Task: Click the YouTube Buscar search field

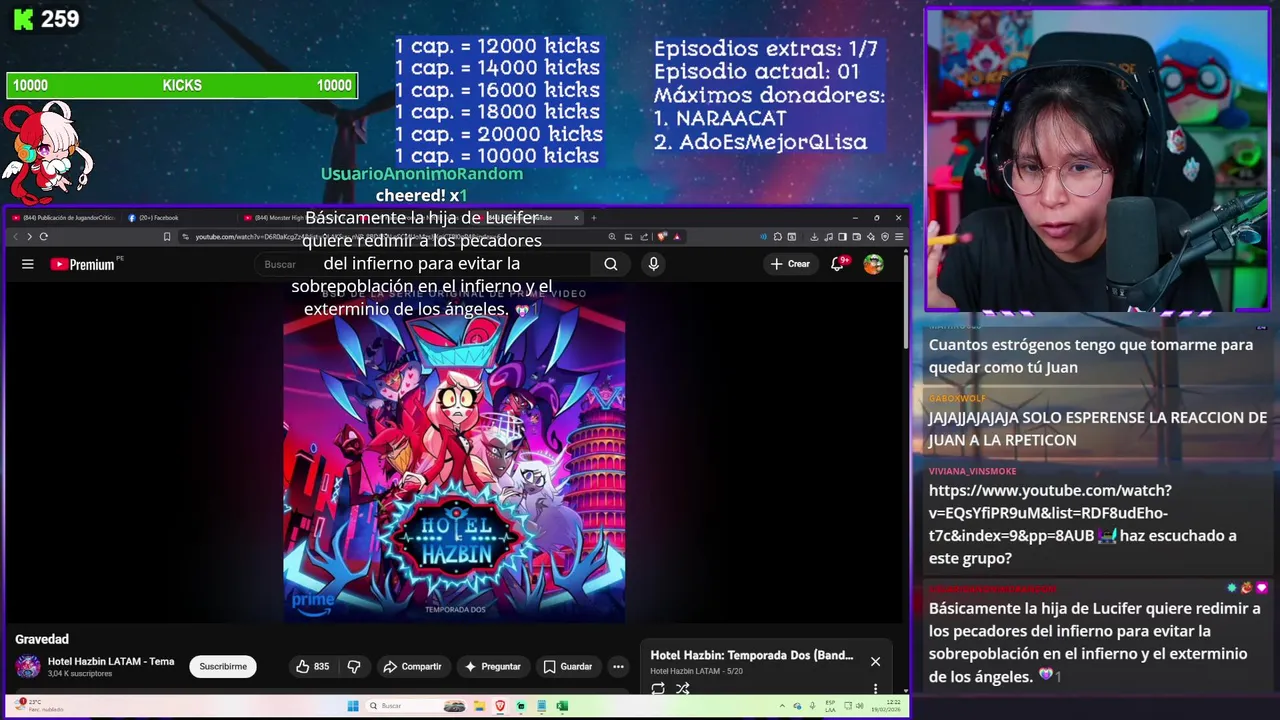Action: point(425,264)
